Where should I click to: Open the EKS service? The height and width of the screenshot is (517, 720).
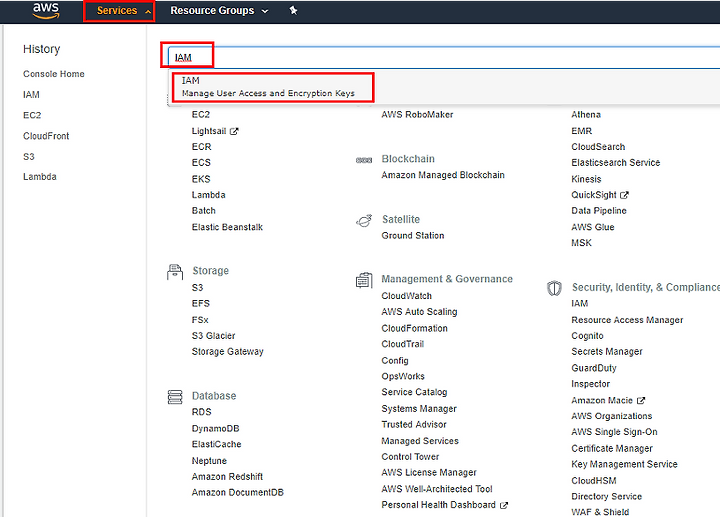[201, 179]
